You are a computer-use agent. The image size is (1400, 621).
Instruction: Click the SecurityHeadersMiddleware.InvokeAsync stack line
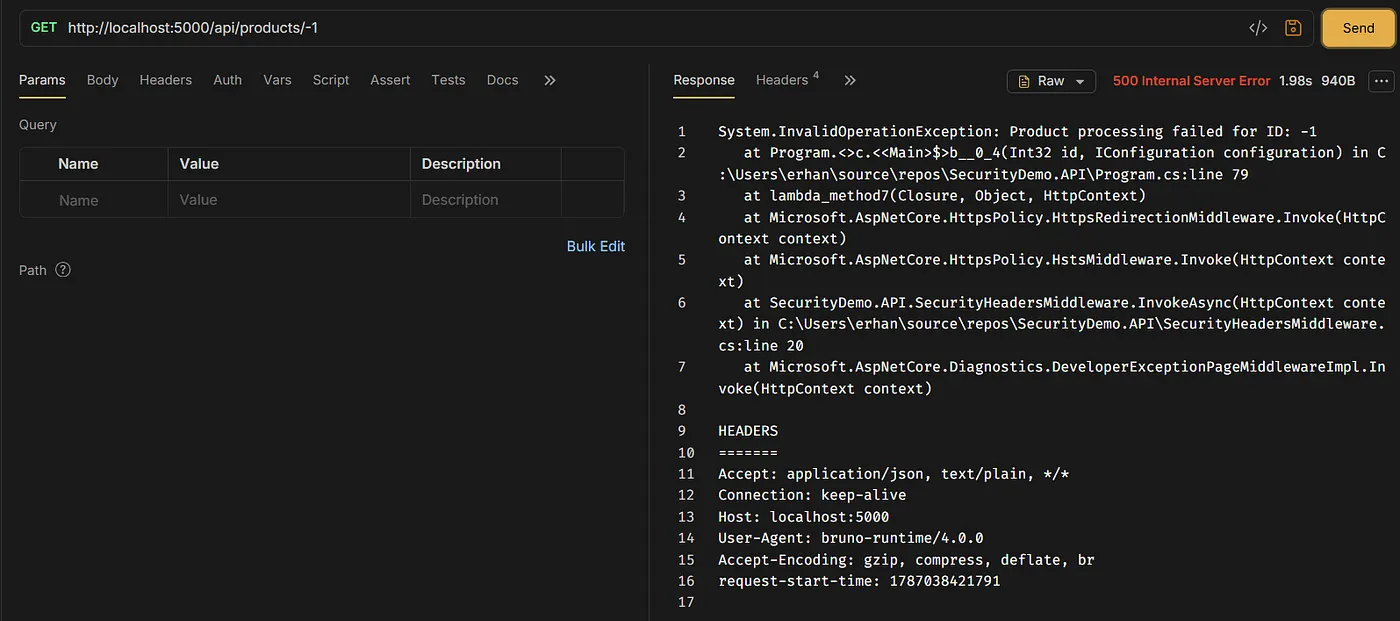(1052, 324)
